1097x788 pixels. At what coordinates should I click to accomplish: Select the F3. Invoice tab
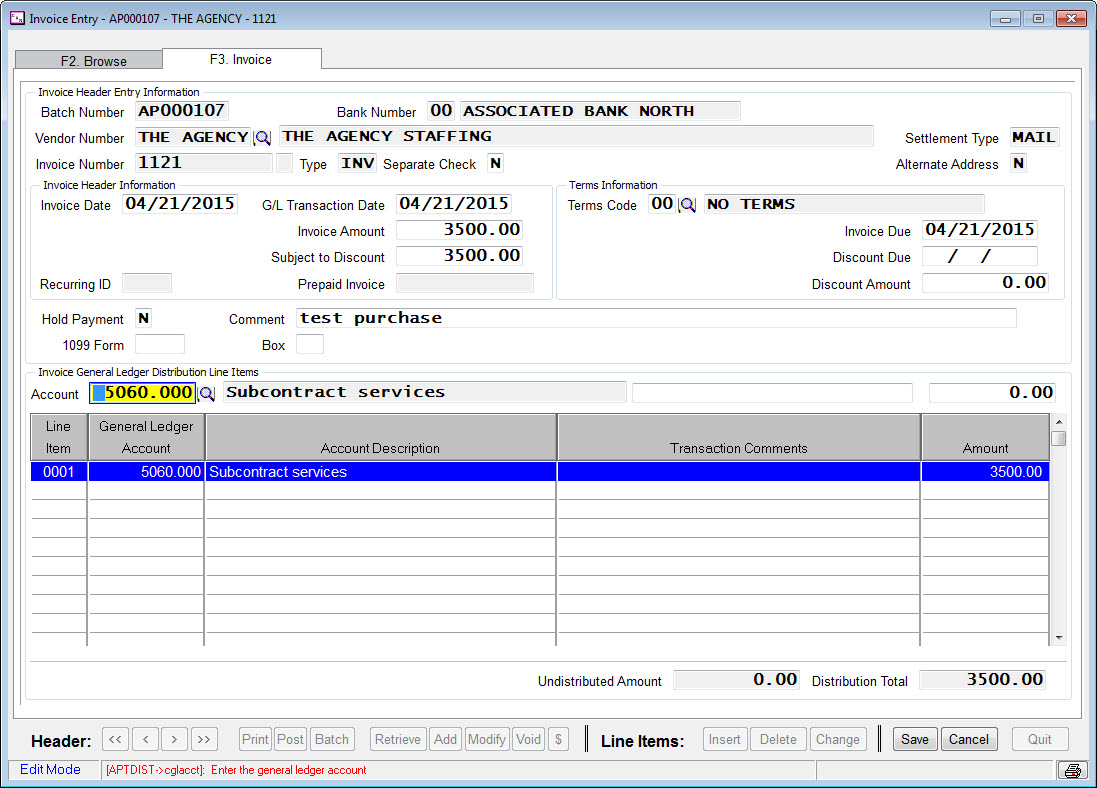(x=241, y=60)
